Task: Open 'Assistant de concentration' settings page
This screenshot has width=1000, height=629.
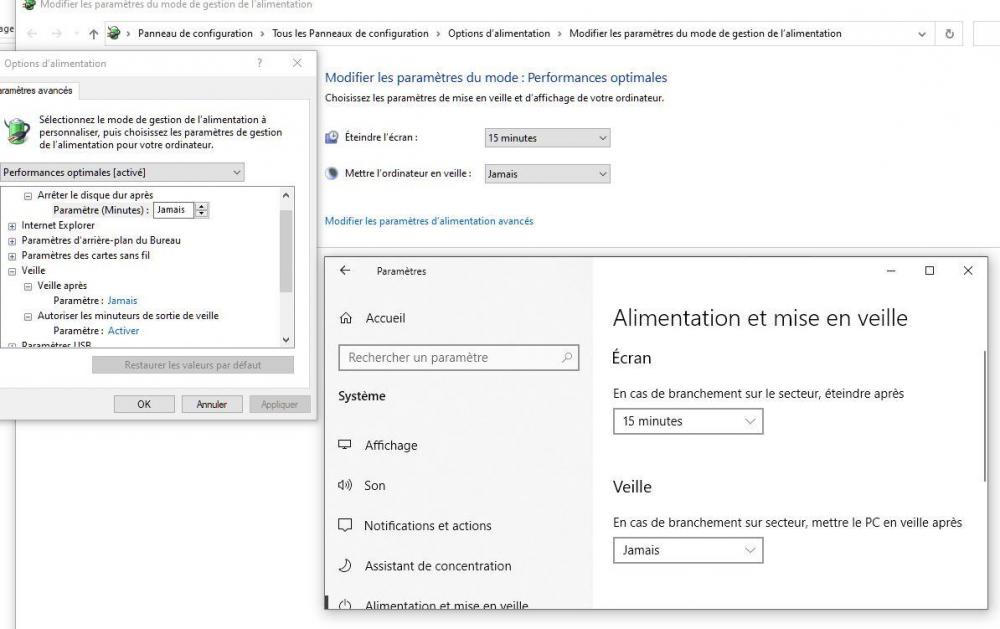Action: pos(425,566)
